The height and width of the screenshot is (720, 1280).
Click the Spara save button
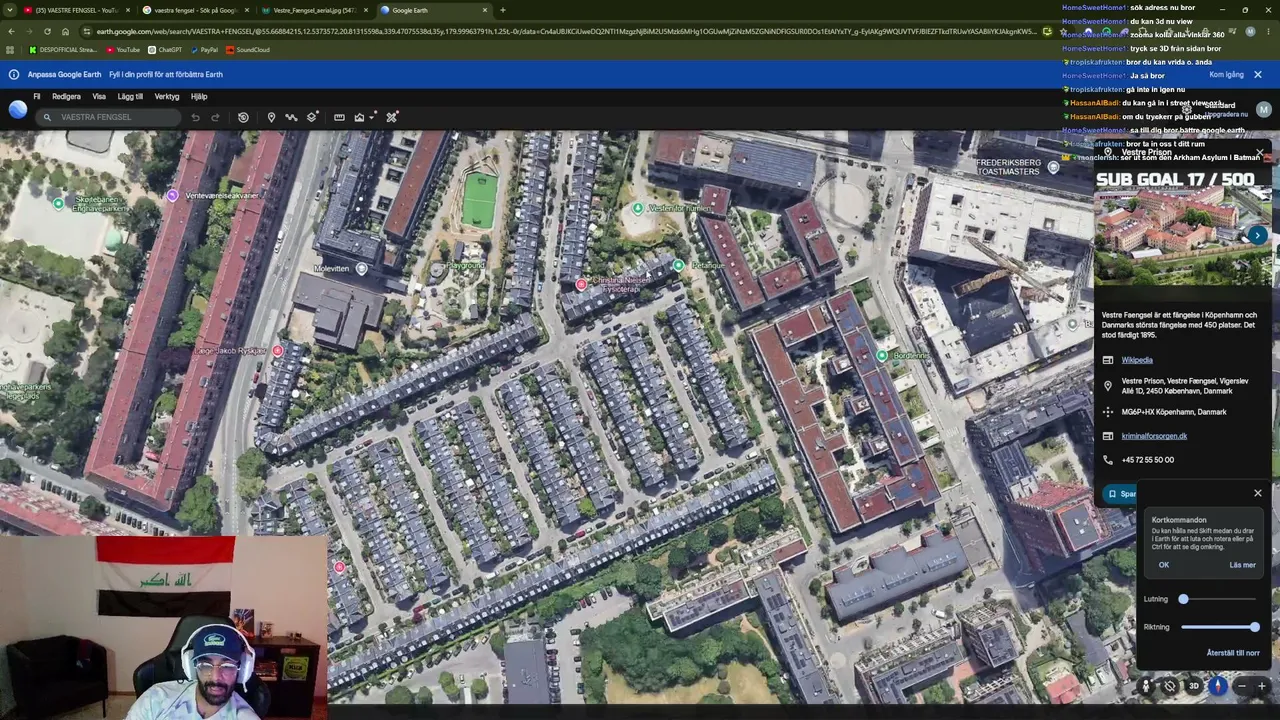pyautogui.click(x=1121, y=494)
